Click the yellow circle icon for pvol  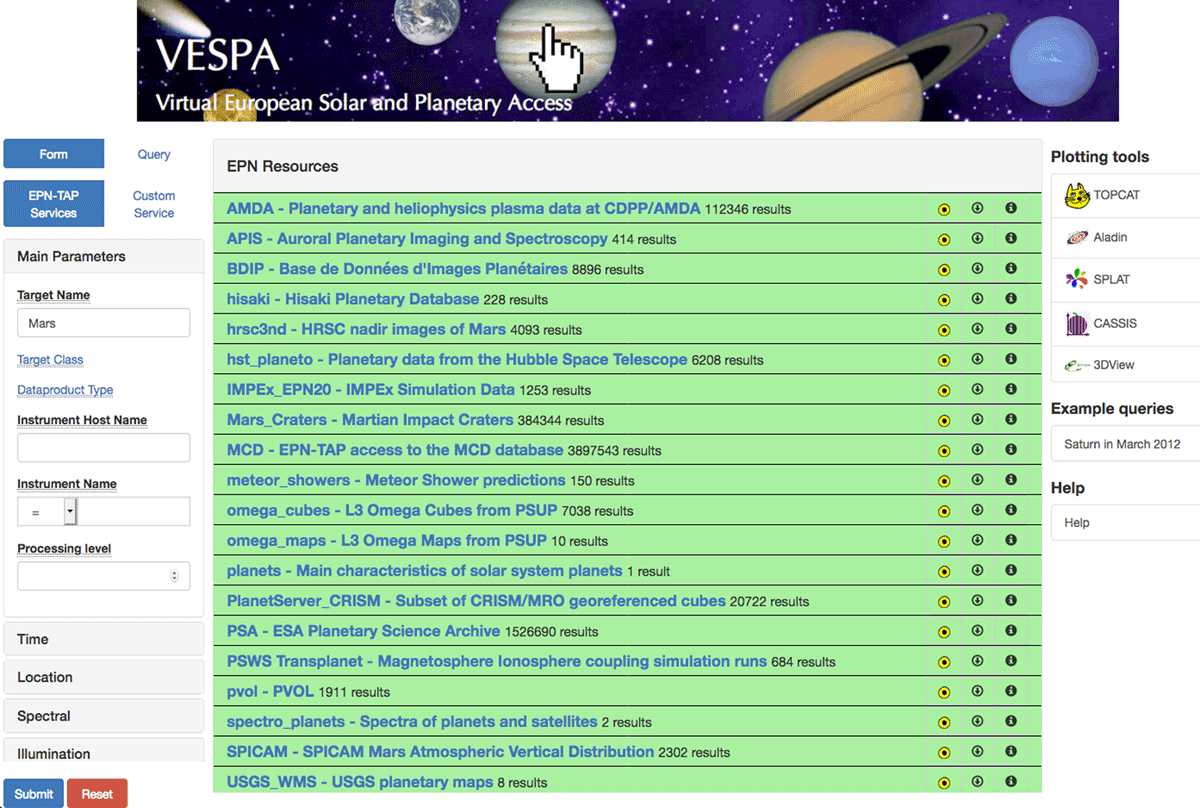tap(944, 692)
